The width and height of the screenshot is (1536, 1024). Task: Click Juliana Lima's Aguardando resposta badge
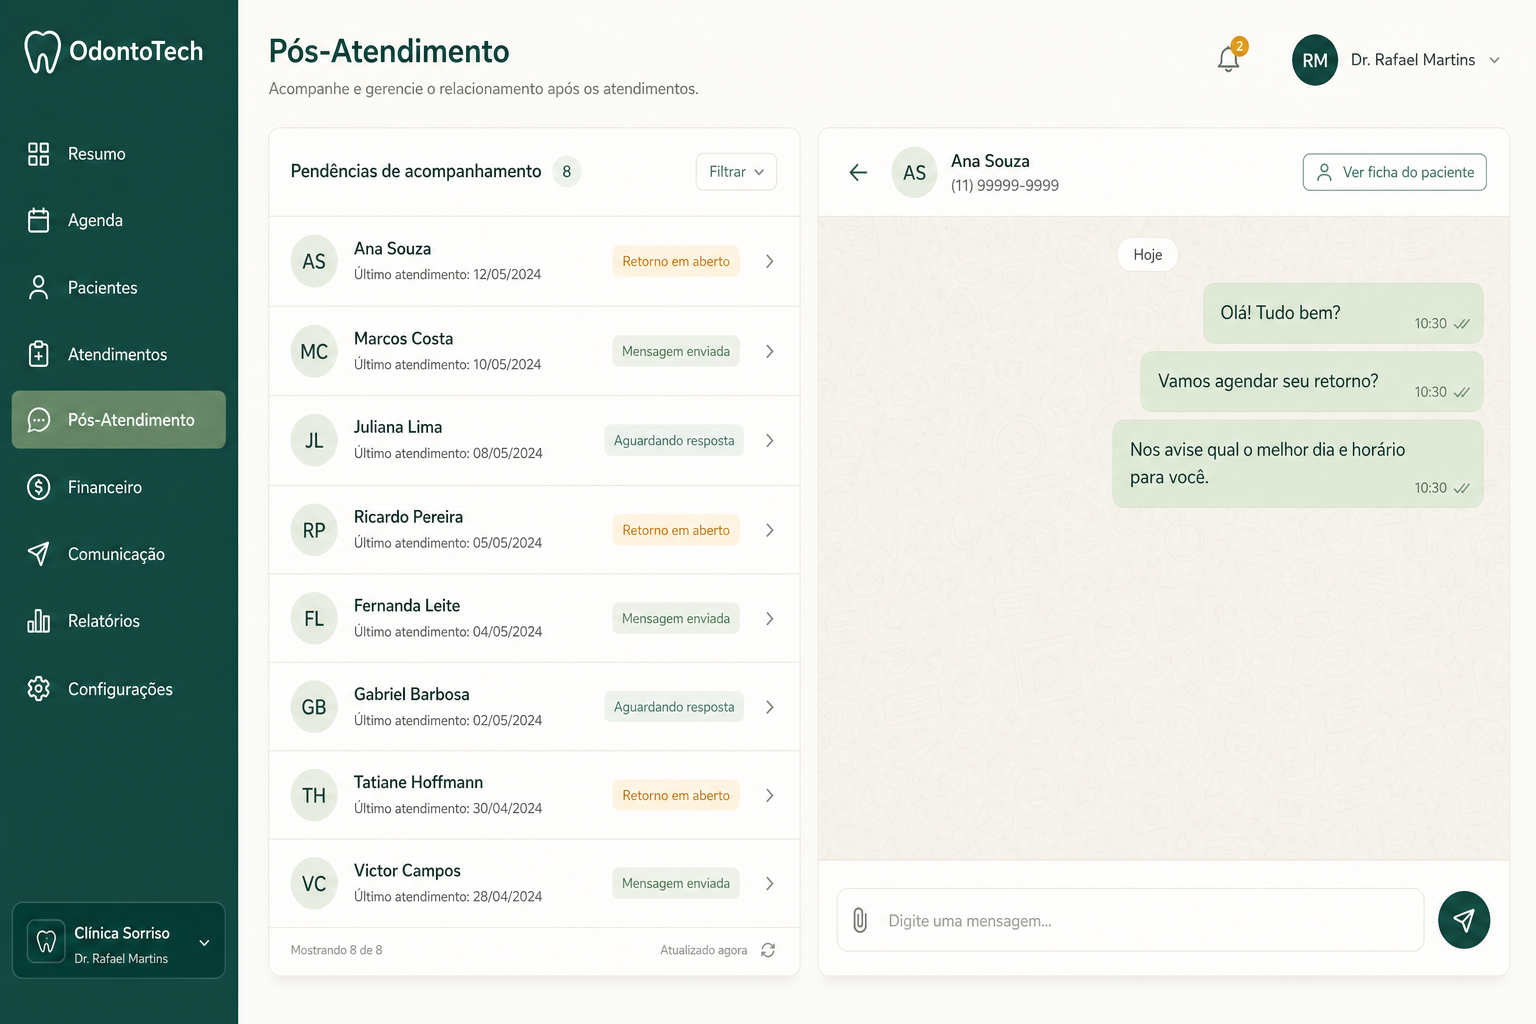point(674,441)
